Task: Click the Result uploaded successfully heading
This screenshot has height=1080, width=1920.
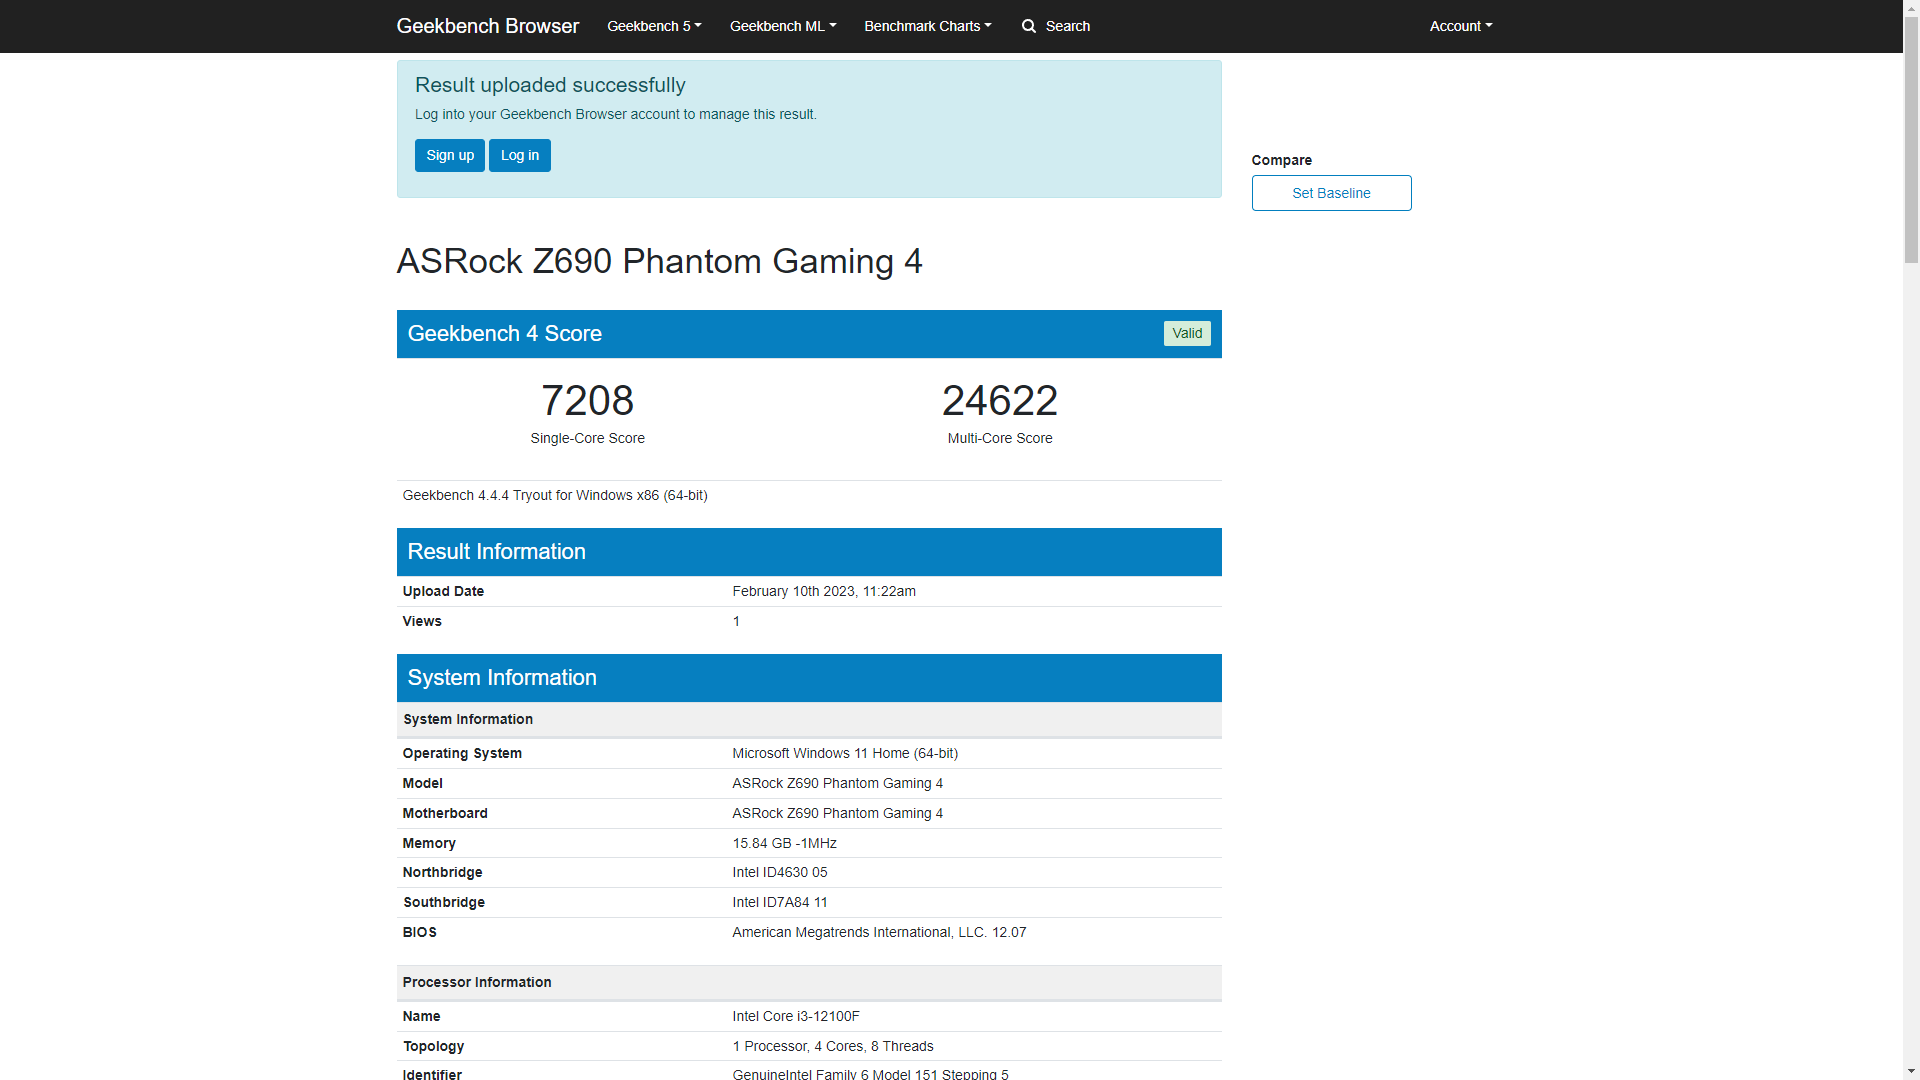Action: [550, 85]
